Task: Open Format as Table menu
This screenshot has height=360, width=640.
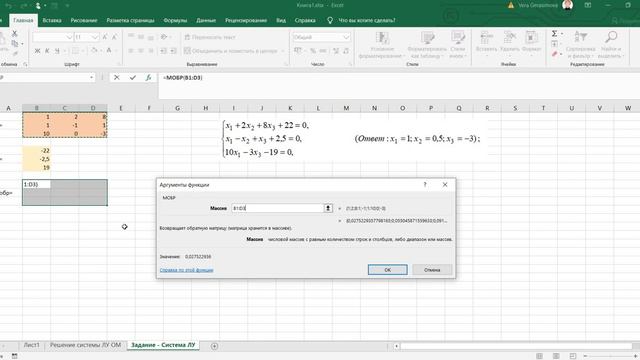Action: pyautogui.click(x=427, y=45)
